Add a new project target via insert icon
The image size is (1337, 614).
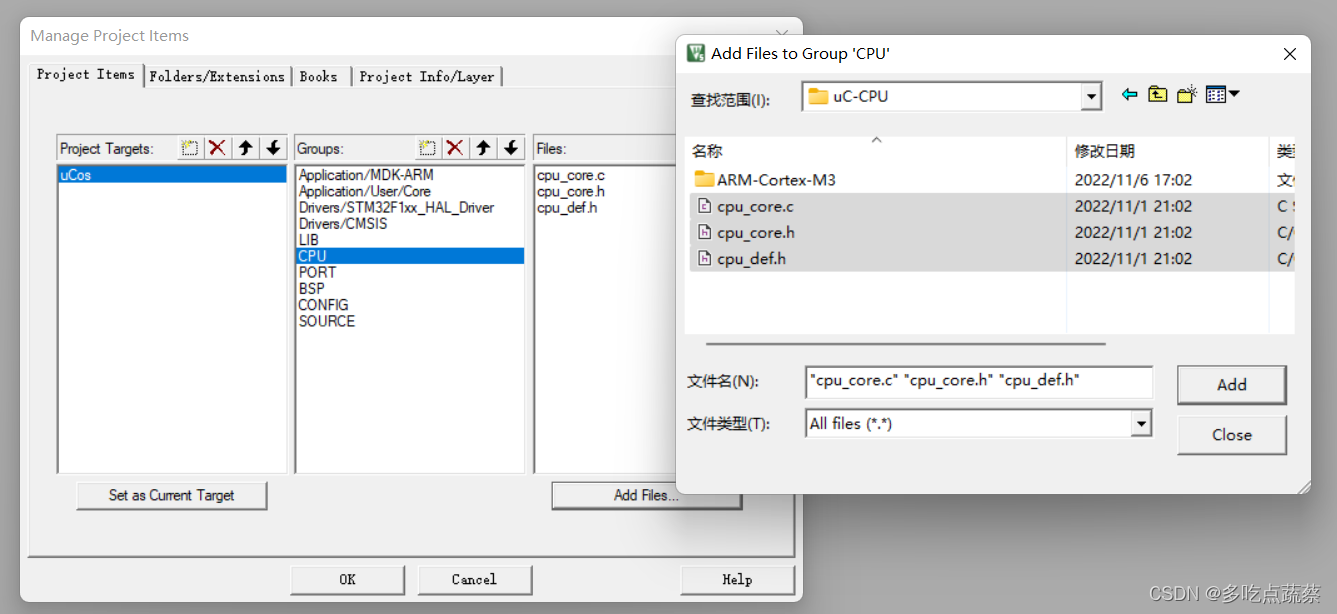point(189,147)
